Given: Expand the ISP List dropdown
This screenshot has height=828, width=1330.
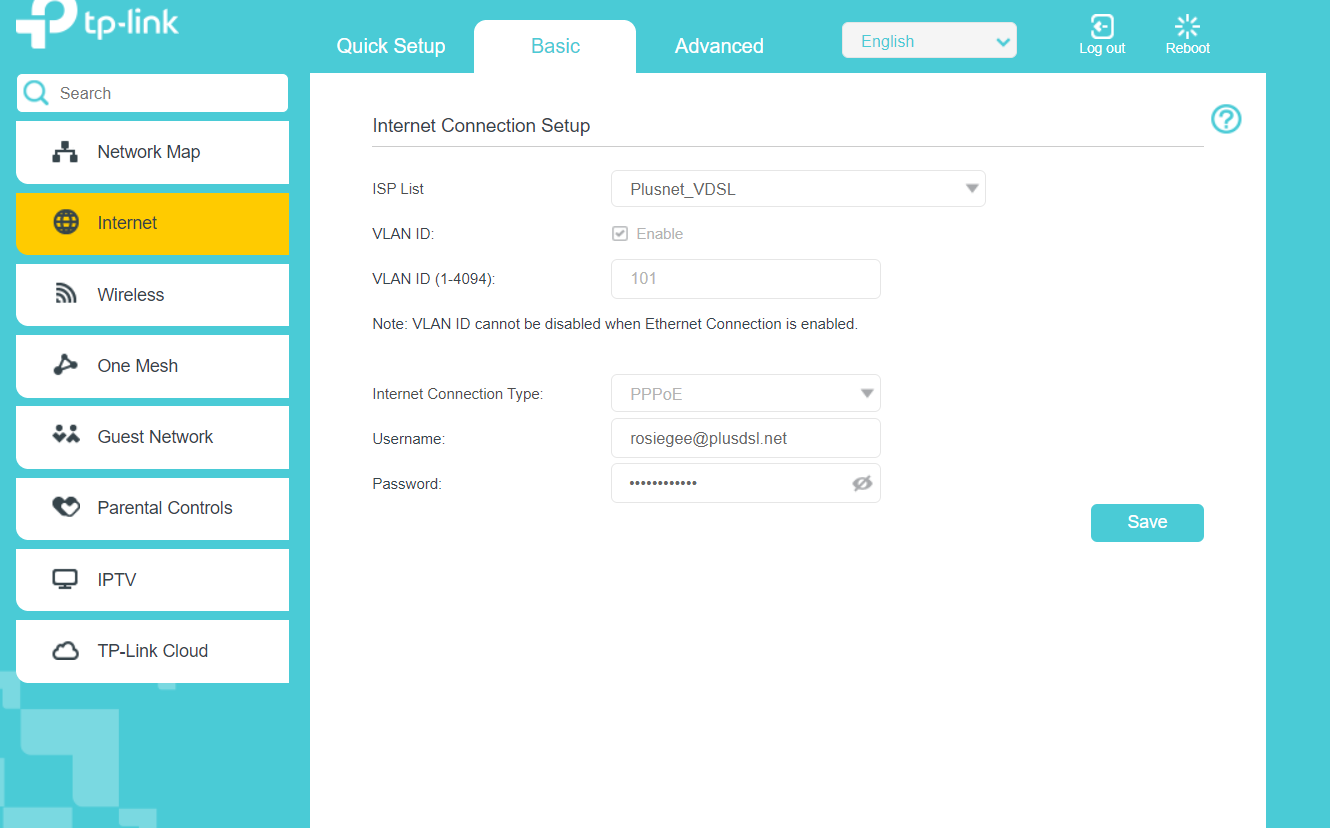Looking at the screenshot, I should (797, 189).
